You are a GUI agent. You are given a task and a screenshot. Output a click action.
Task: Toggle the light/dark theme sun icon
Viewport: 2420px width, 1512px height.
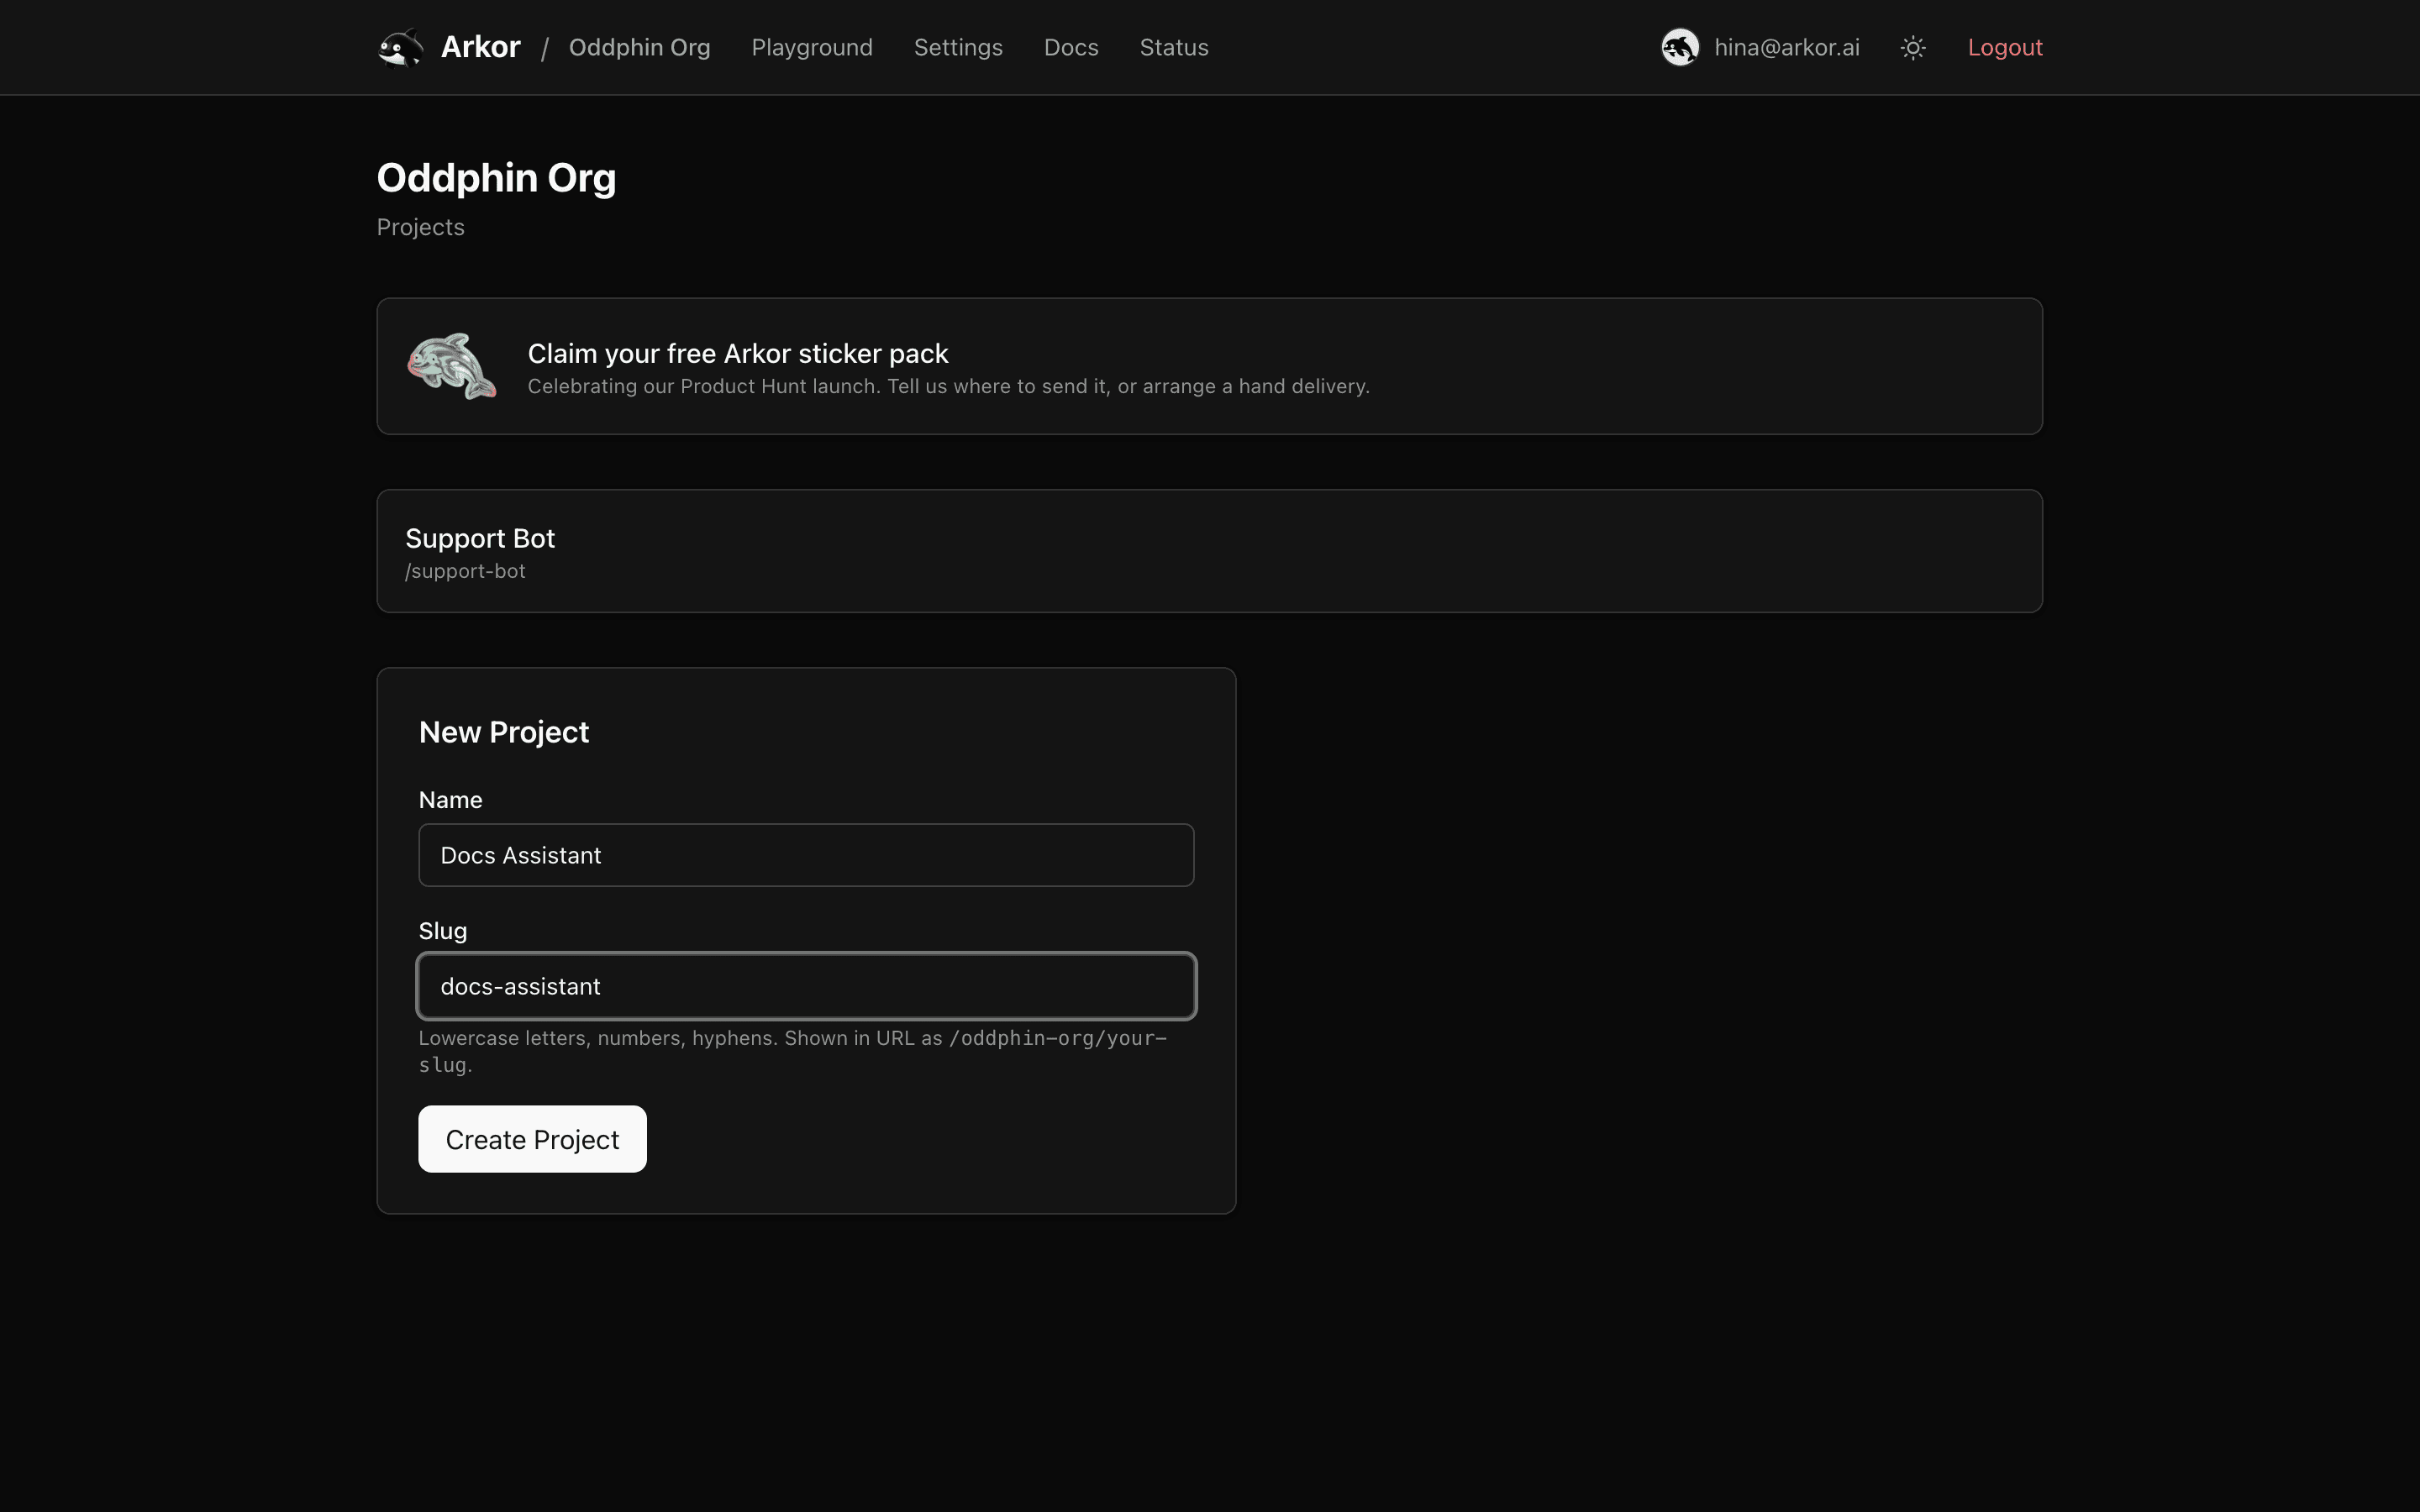[1913, 47]
